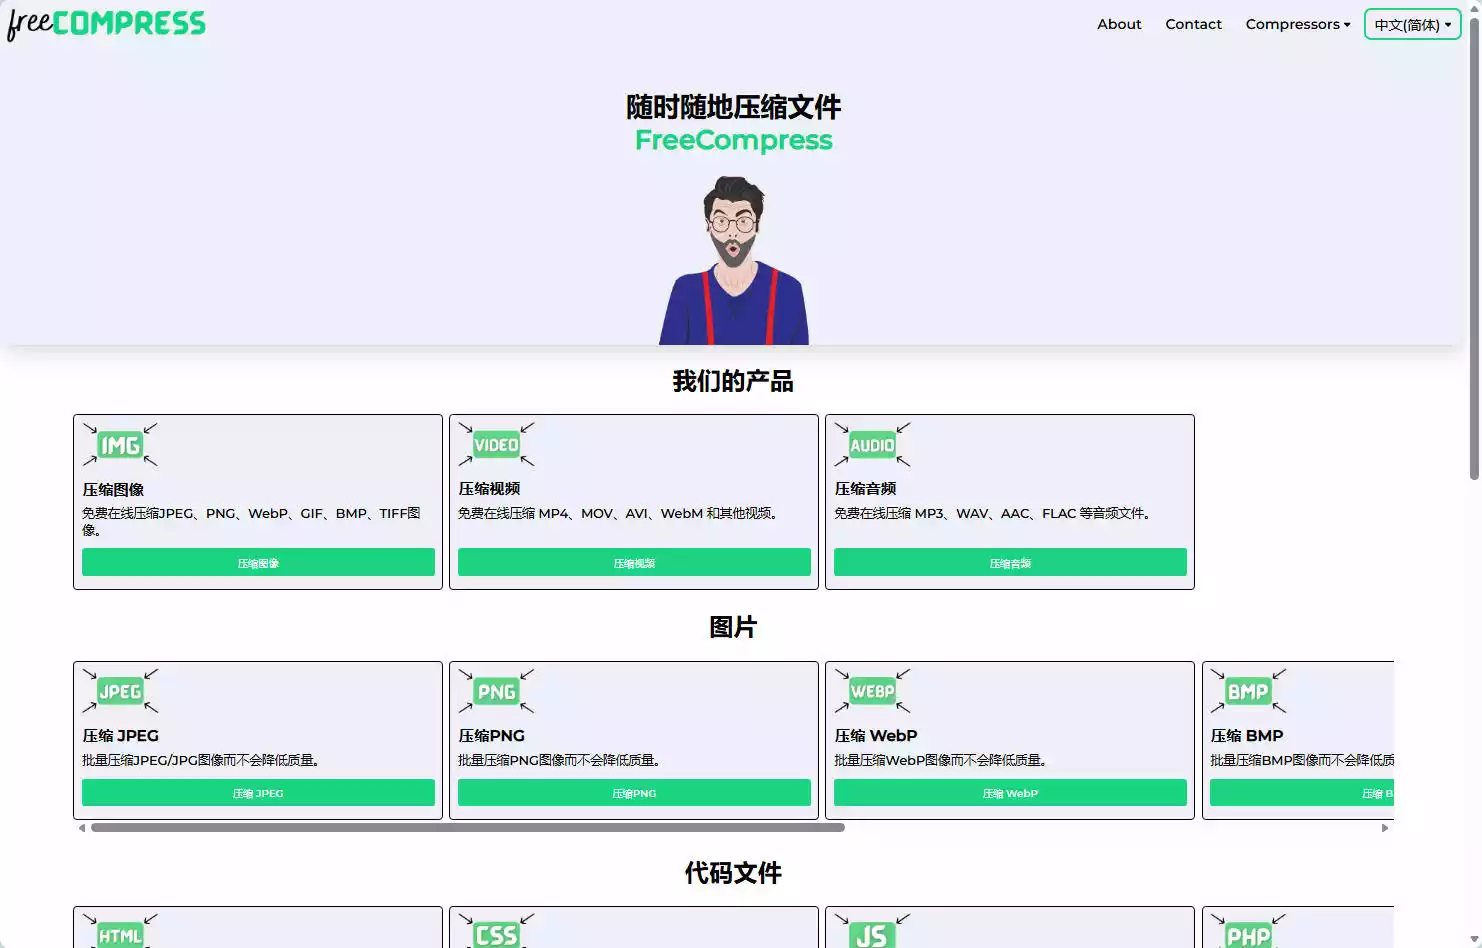Open the Contact page

[1193, 24]
